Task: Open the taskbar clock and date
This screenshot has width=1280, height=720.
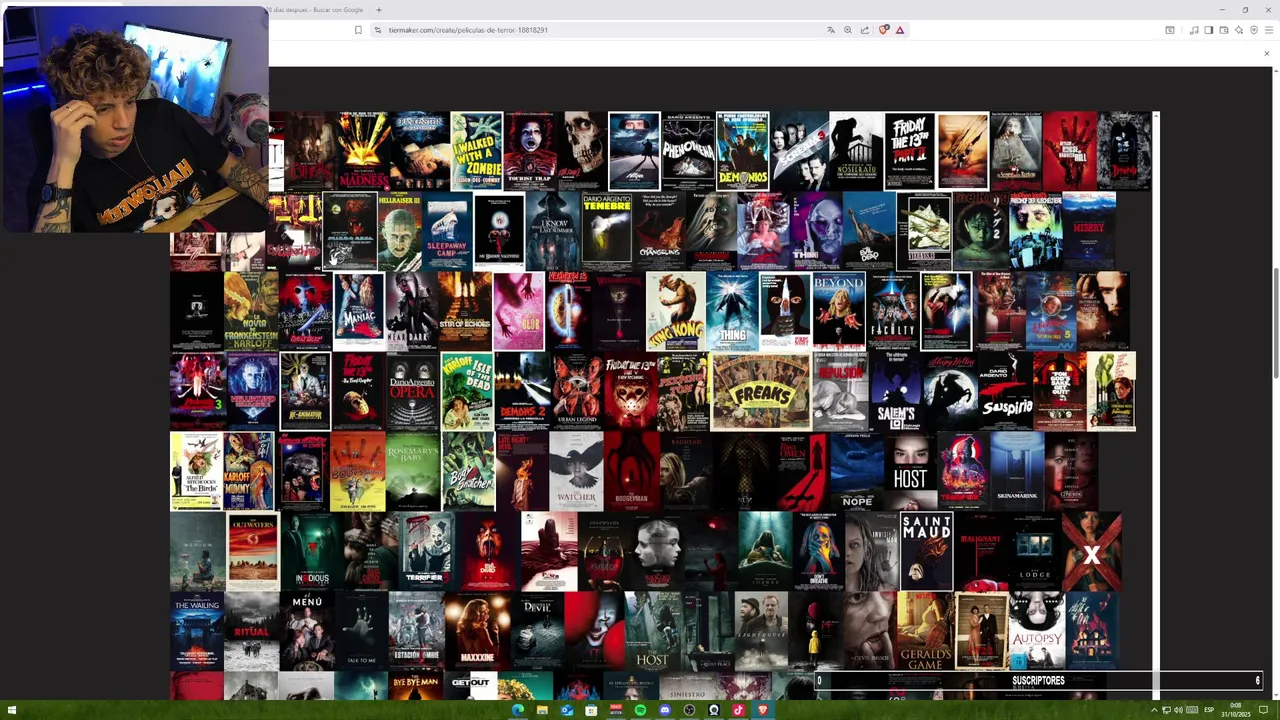Action: tap(1235, 710)
